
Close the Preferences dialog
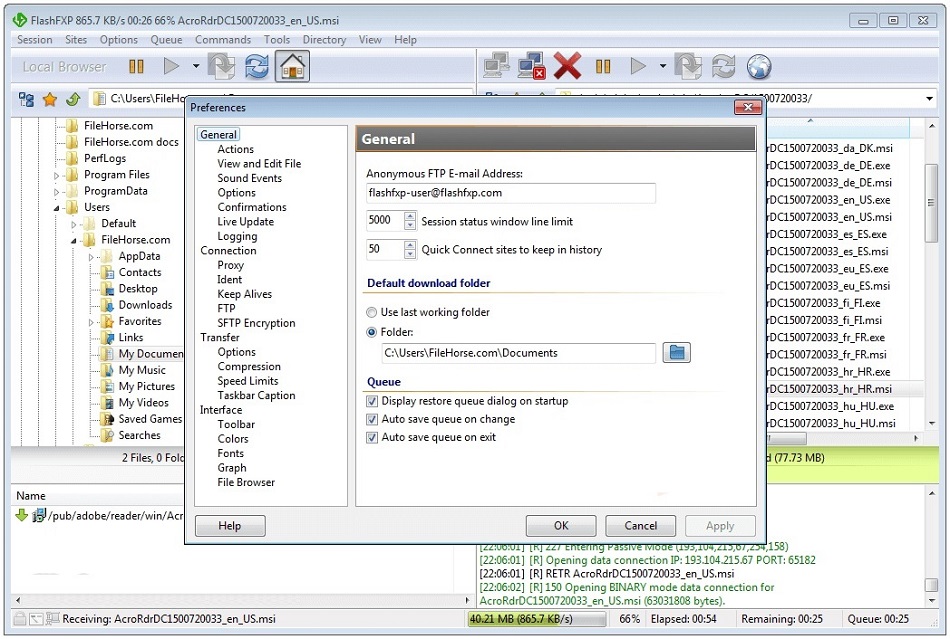coord(748,107)
